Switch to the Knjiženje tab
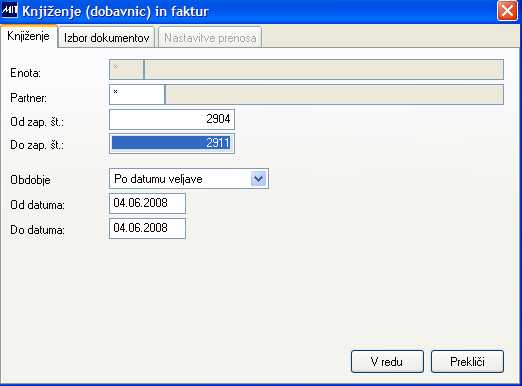Screen dimensions: 522x386 tap(29, 36)
